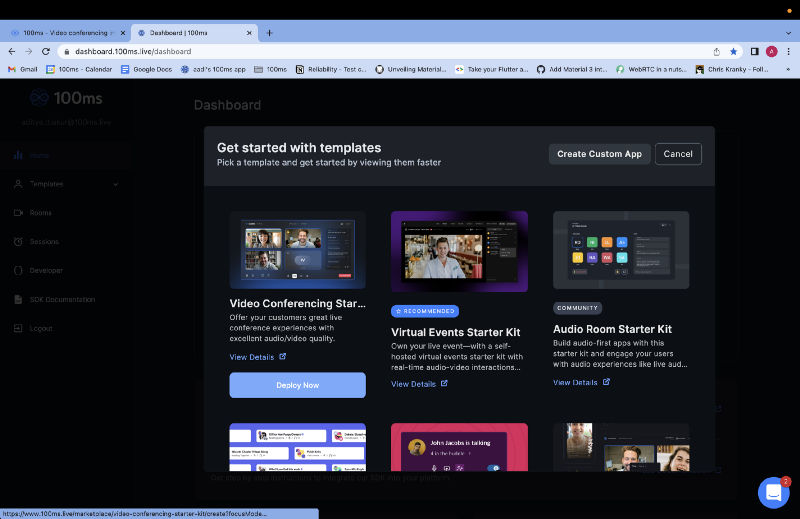Click the Sessions clock icon in sidebar
This screenshot has width=800, height=519.
[x=18, y=241]
